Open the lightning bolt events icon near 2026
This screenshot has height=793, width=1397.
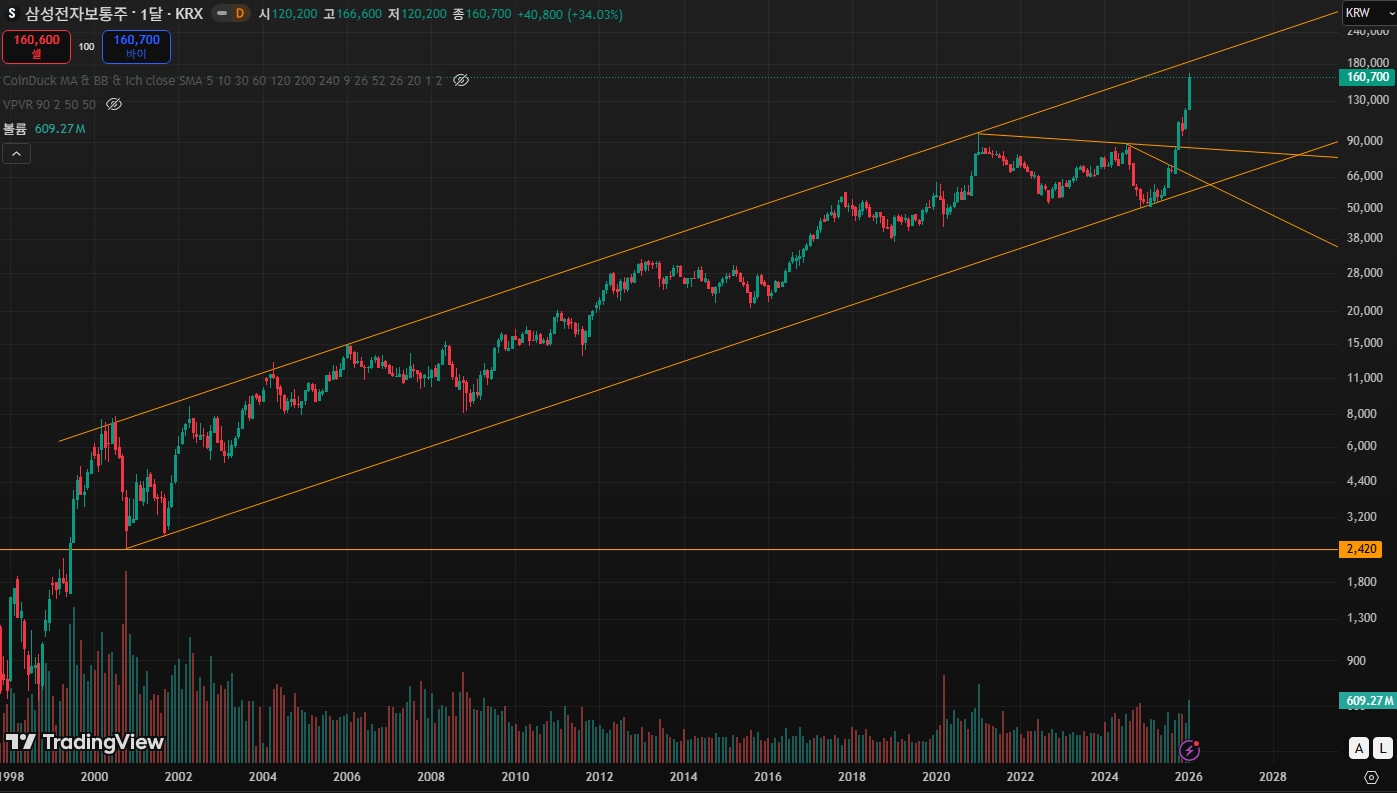[1189, 749]
